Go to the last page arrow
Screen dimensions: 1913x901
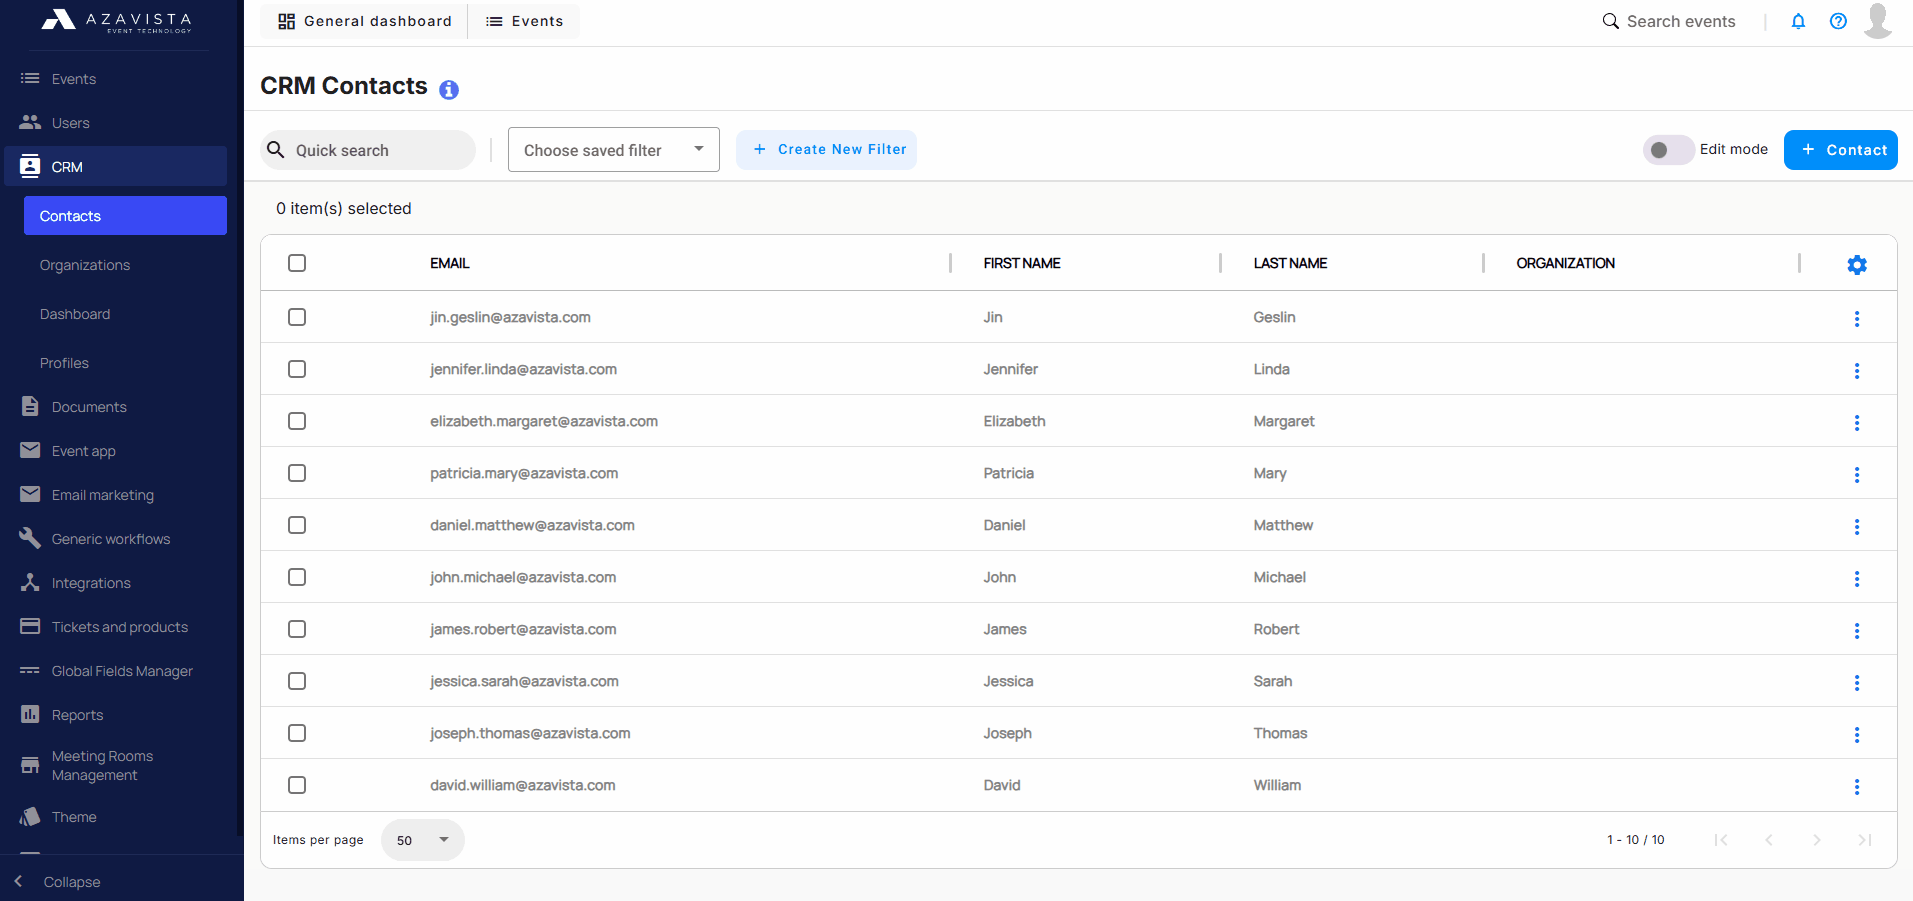(1865, 840)
